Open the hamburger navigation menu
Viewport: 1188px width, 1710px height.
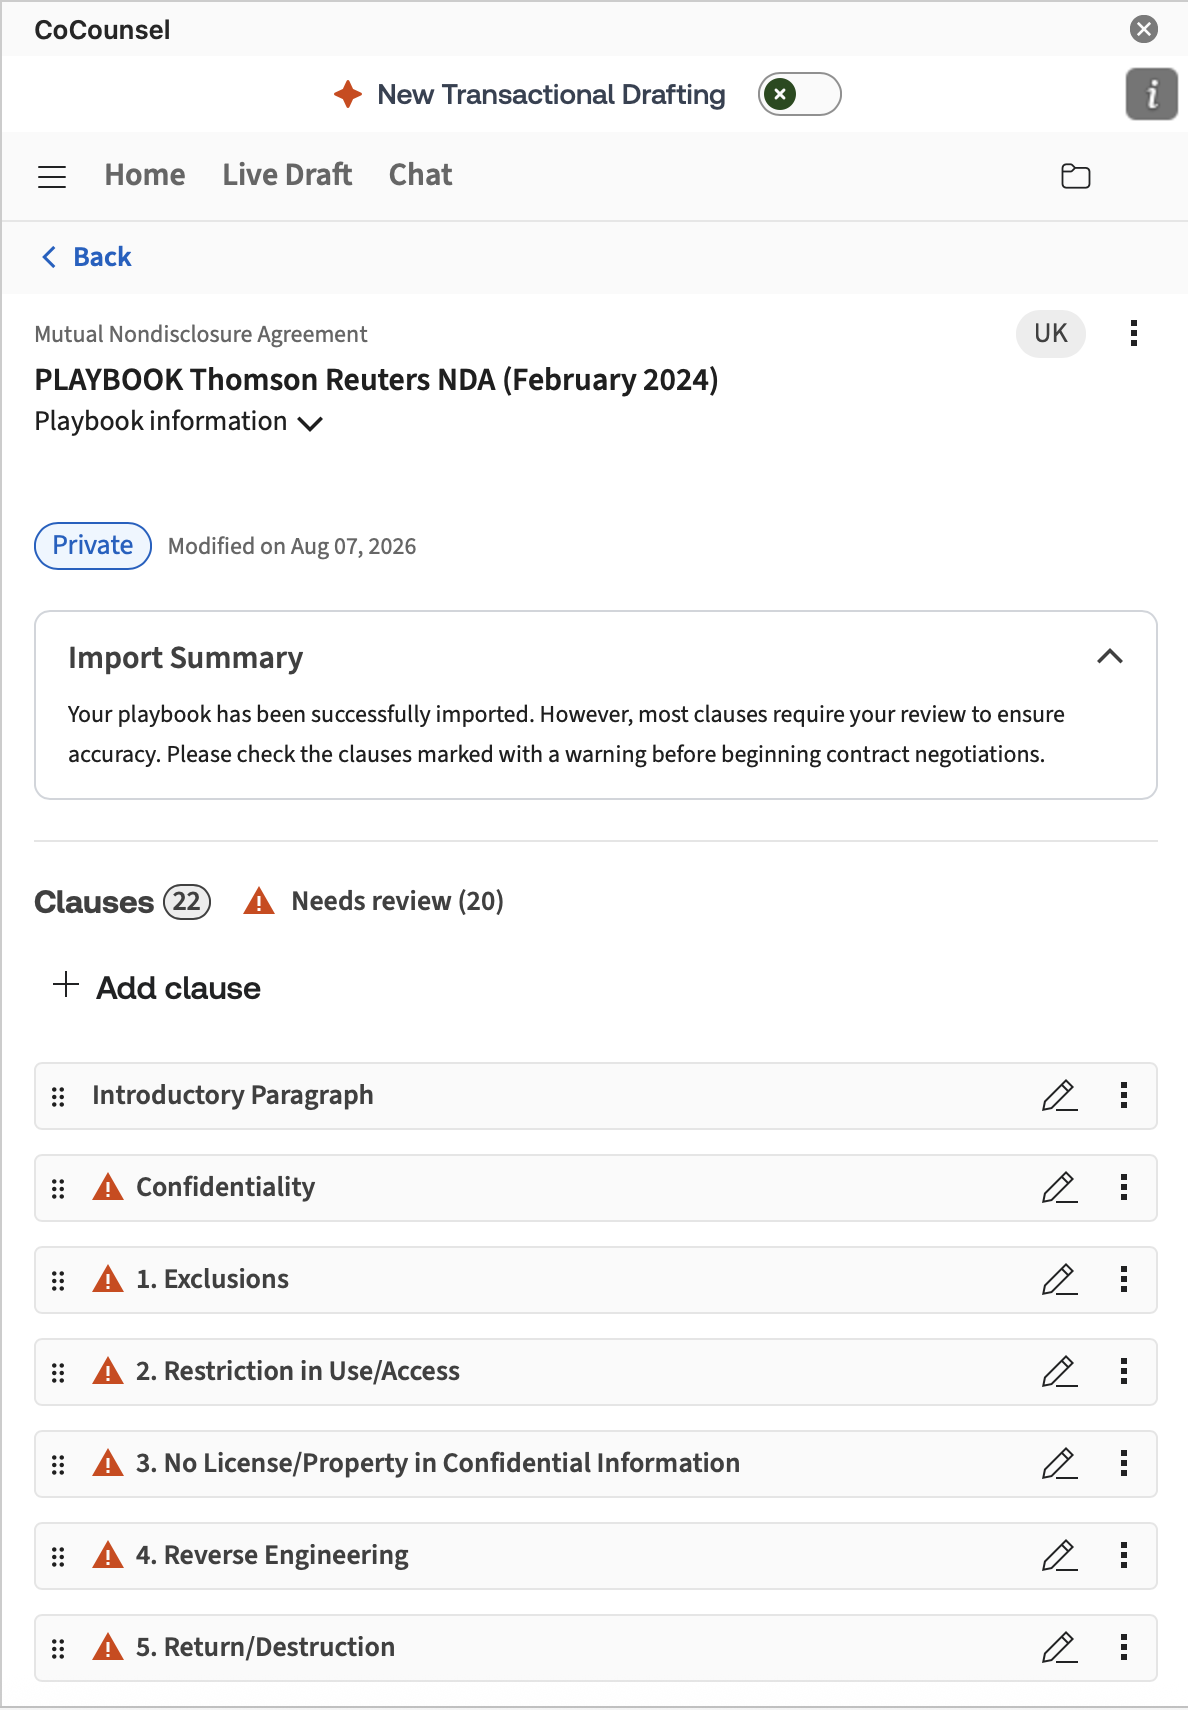[52, 177]
